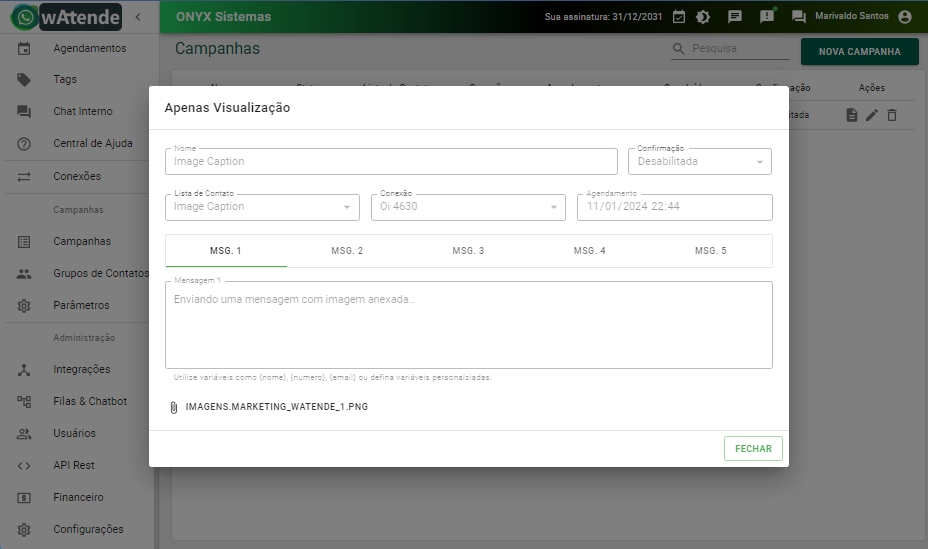Click the Integrações sidebar icon

pyautogui.click(x=24, y=370)
